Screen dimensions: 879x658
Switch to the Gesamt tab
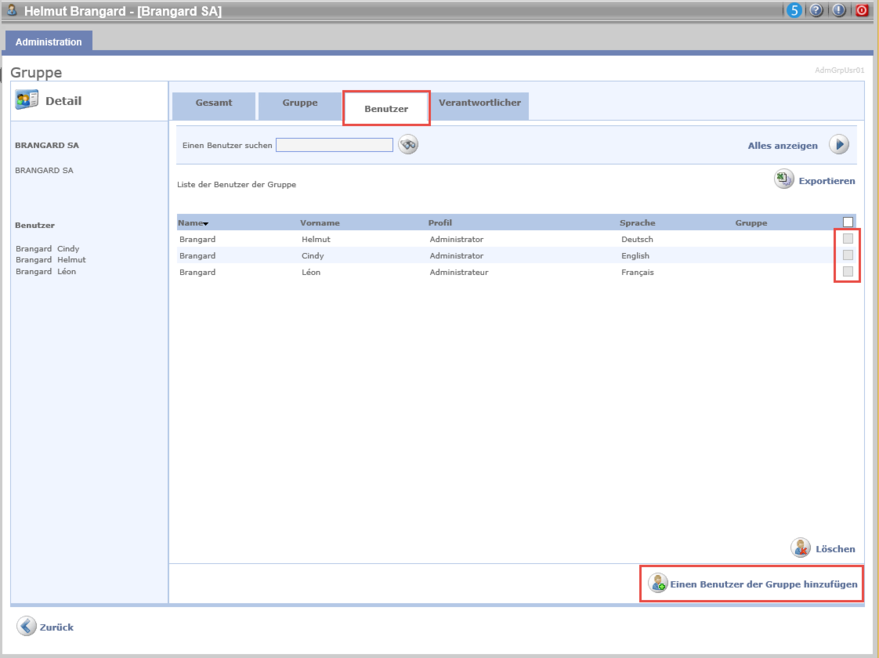[x=214, y=104]
